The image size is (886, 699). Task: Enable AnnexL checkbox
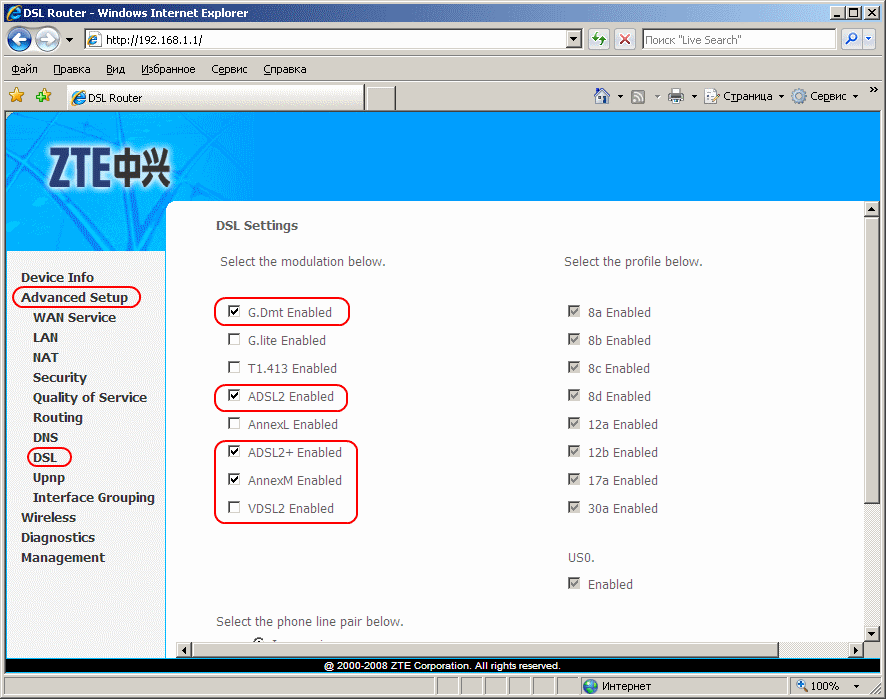tap(234, 423)
